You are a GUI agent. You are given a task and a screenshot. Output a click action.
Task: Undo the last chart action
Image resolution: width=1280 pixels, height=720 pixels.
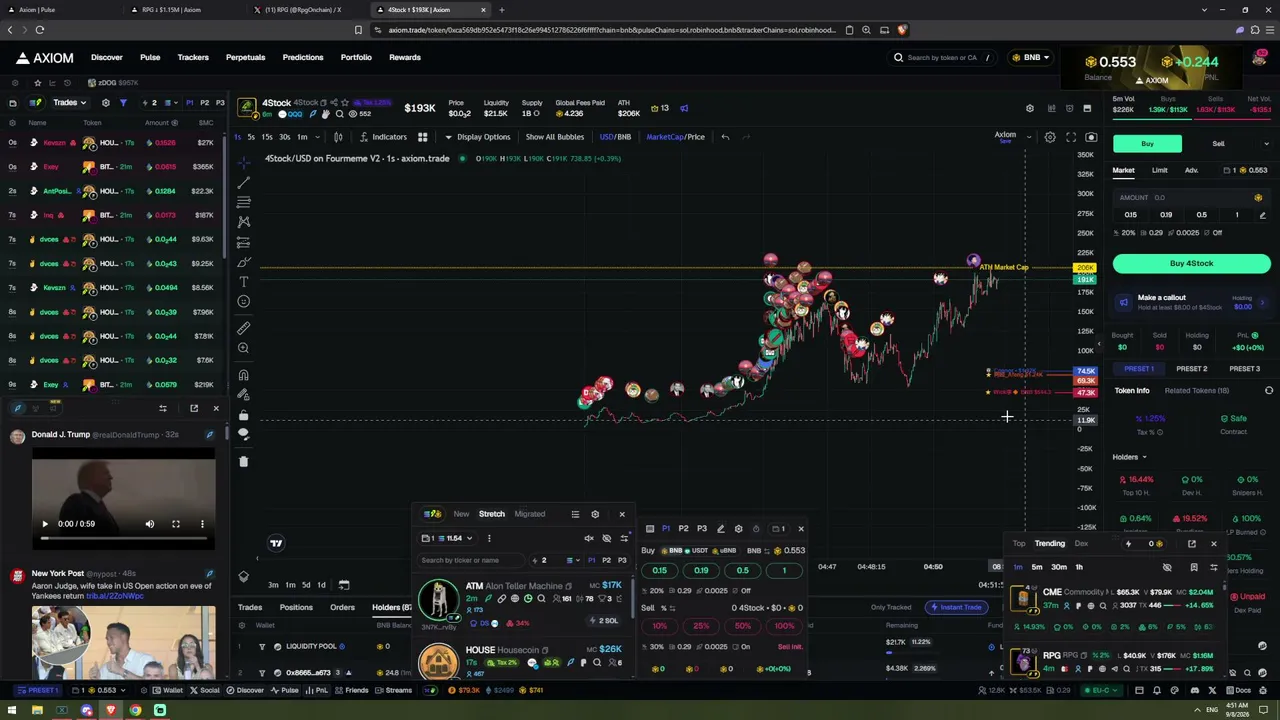pyautogui.click(x=725, y=137)
